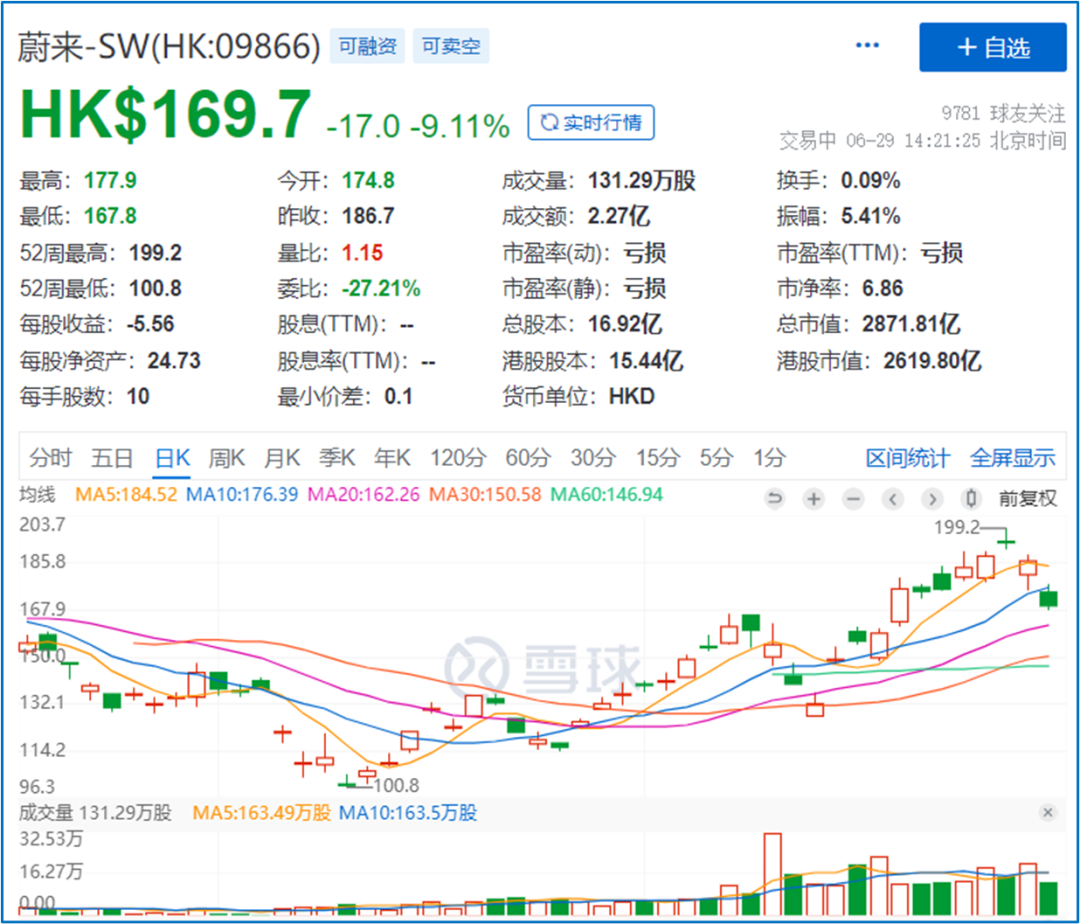Screen dimensions: 1080x924
Task: Select the 月K chart tab
Action: pyautogui.click(x=282, y=458)
